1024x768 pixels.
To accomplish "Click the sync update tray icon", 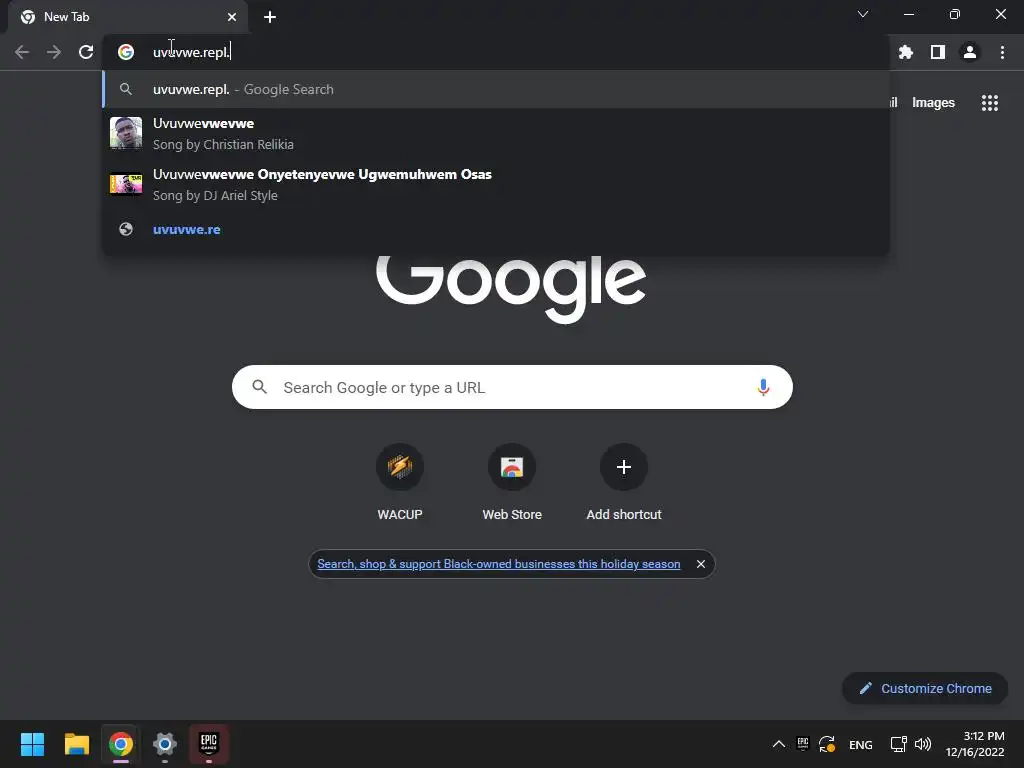I will (x=827, y=744).
